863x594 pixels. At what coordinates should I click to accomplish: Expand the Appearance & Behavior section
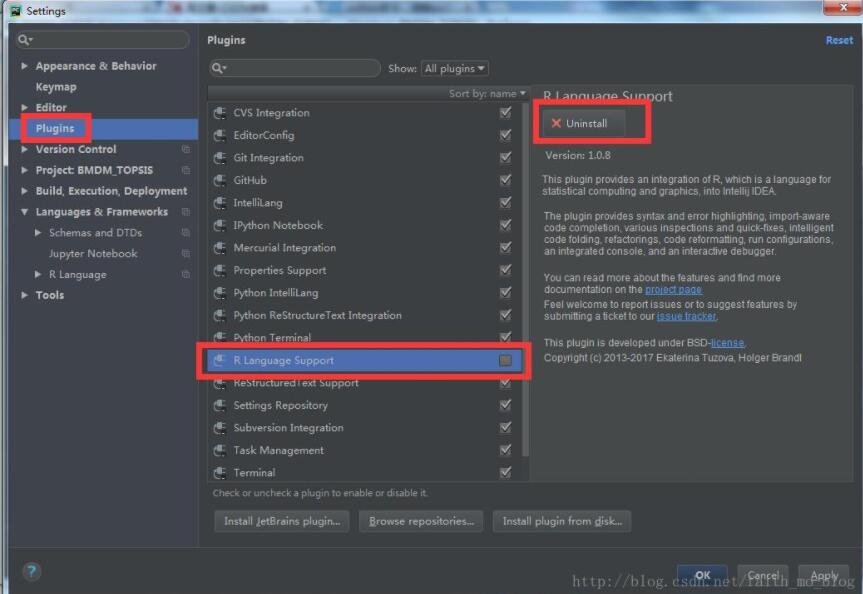[x=24, y=65]
